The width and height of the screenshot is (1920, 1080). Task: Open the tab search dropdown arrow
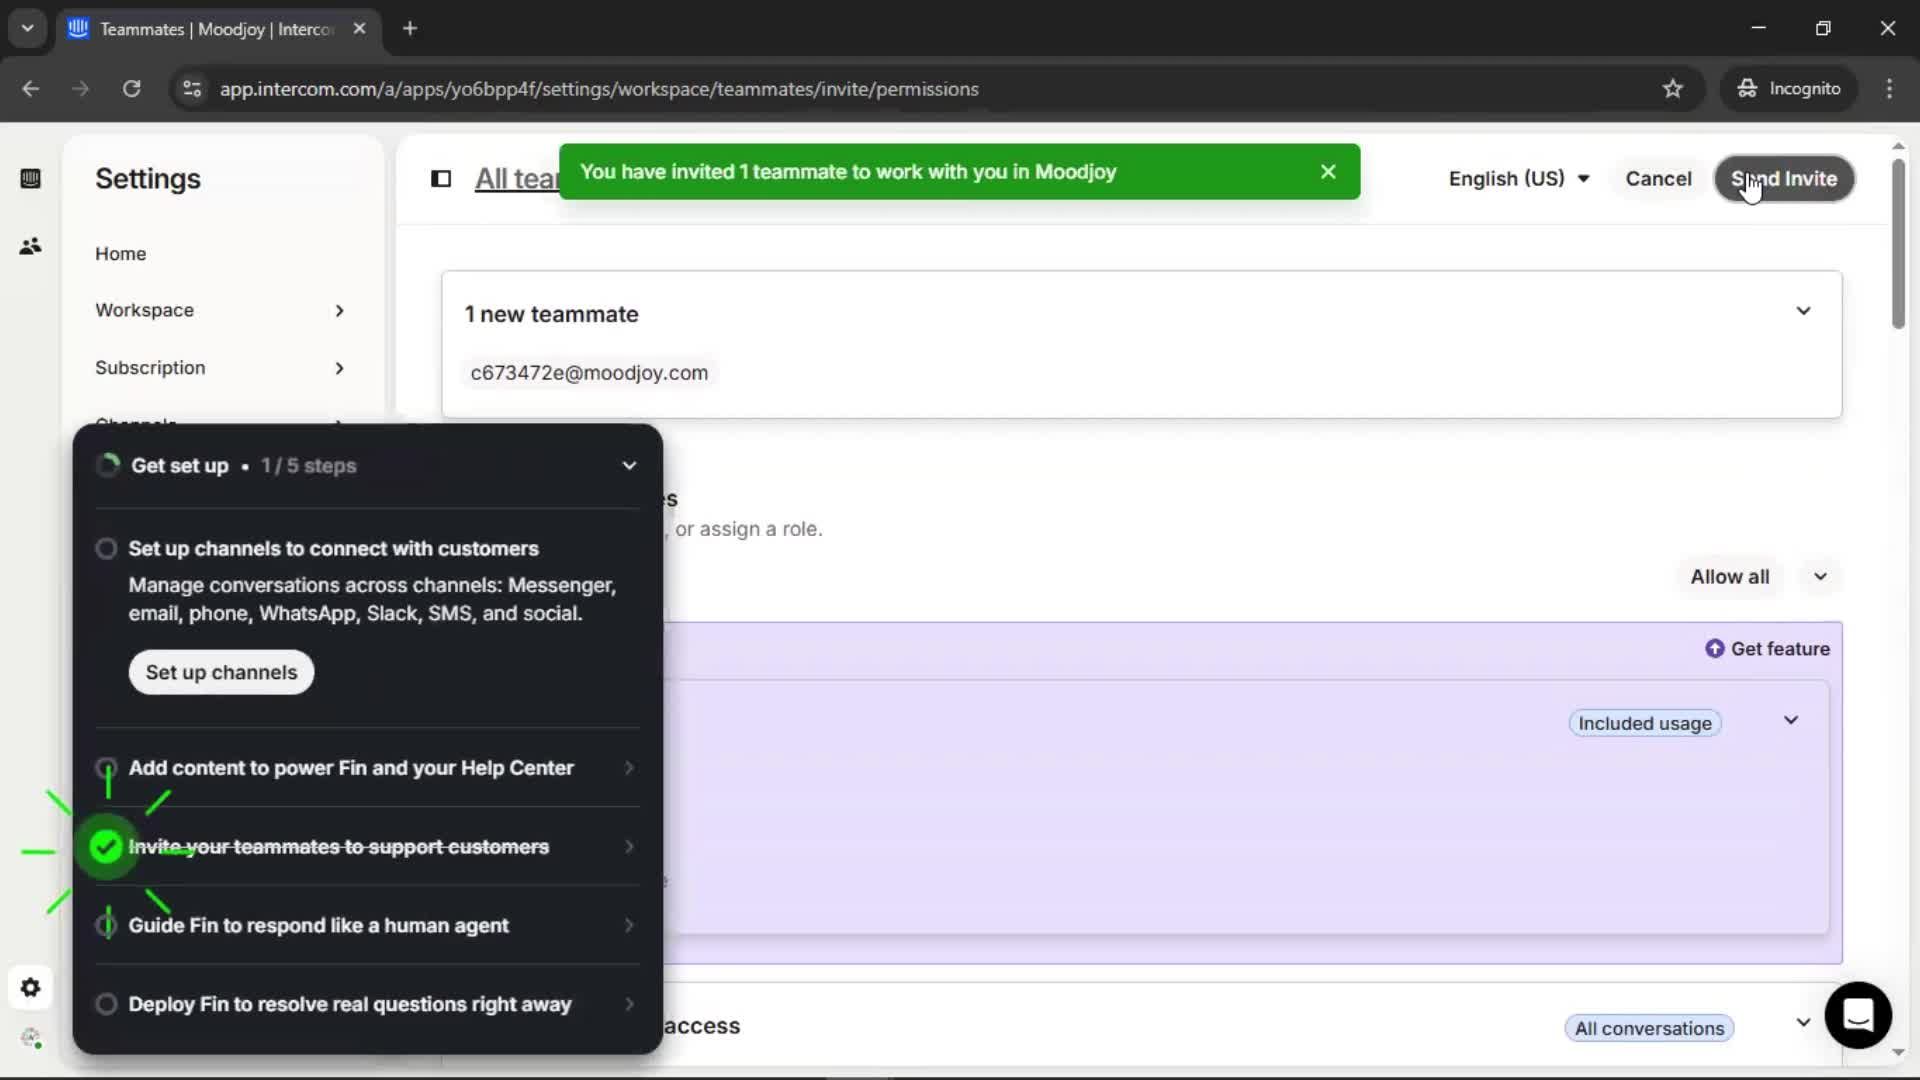point(28,29)
